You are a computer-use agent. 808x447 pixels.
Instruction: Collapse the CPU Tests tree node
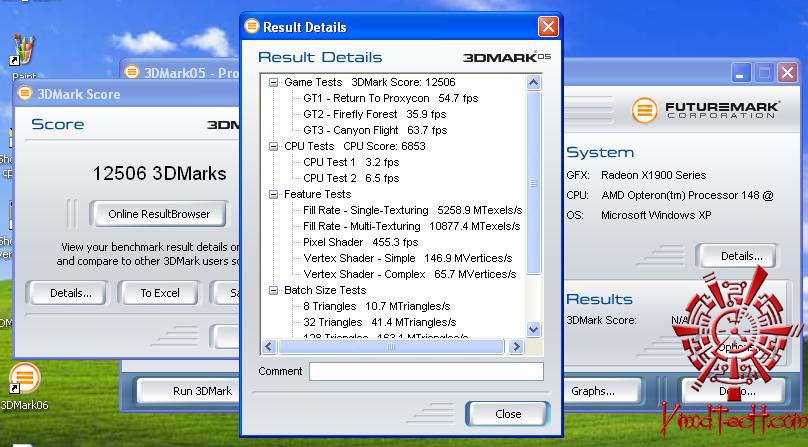tap(273, 146)
